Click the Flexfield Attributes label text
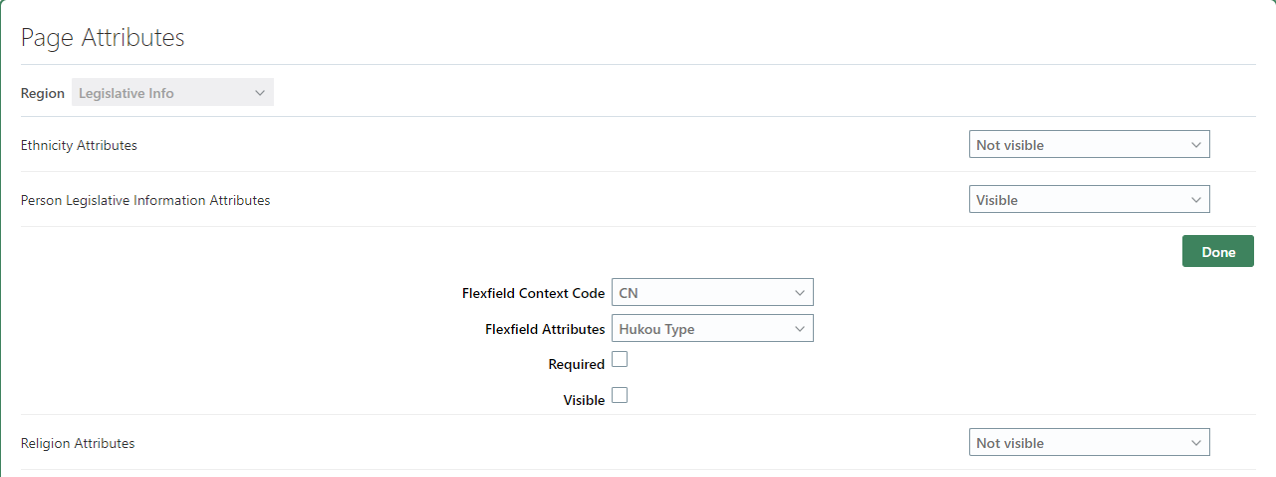This screenshot has height=477, width=1276. (545, 329)
